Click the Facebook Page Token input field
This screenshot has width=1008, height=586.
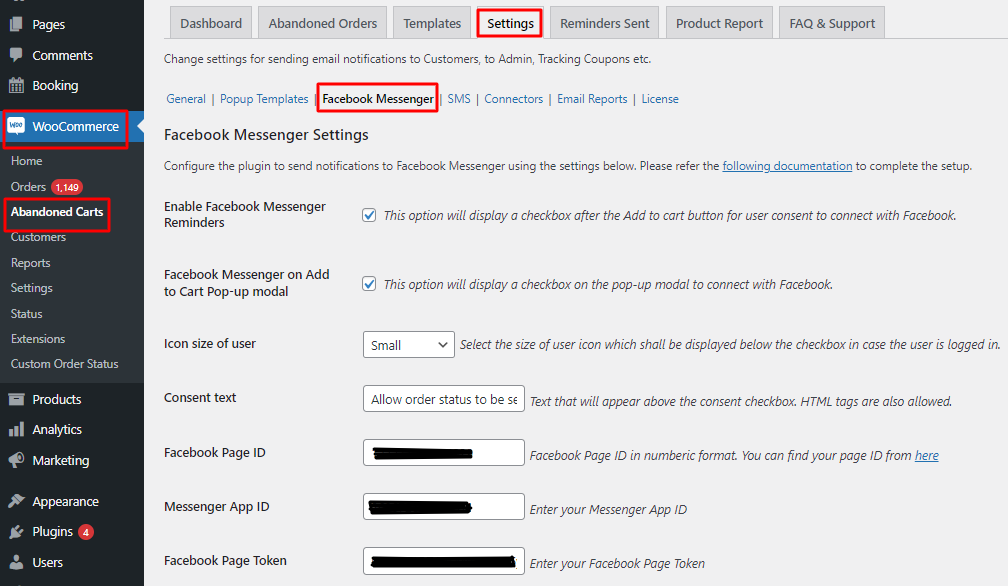(x=444, y=561)
